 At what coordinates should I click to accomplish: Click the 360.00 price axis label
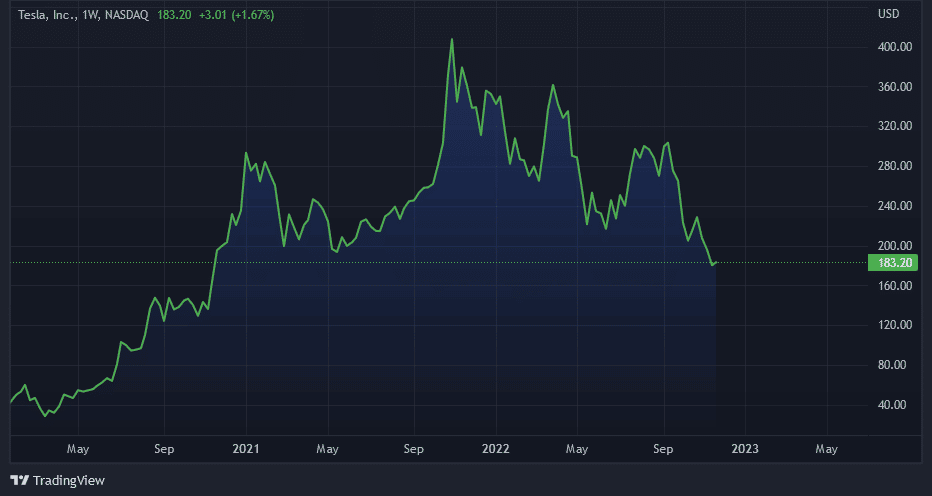(893, 87)
